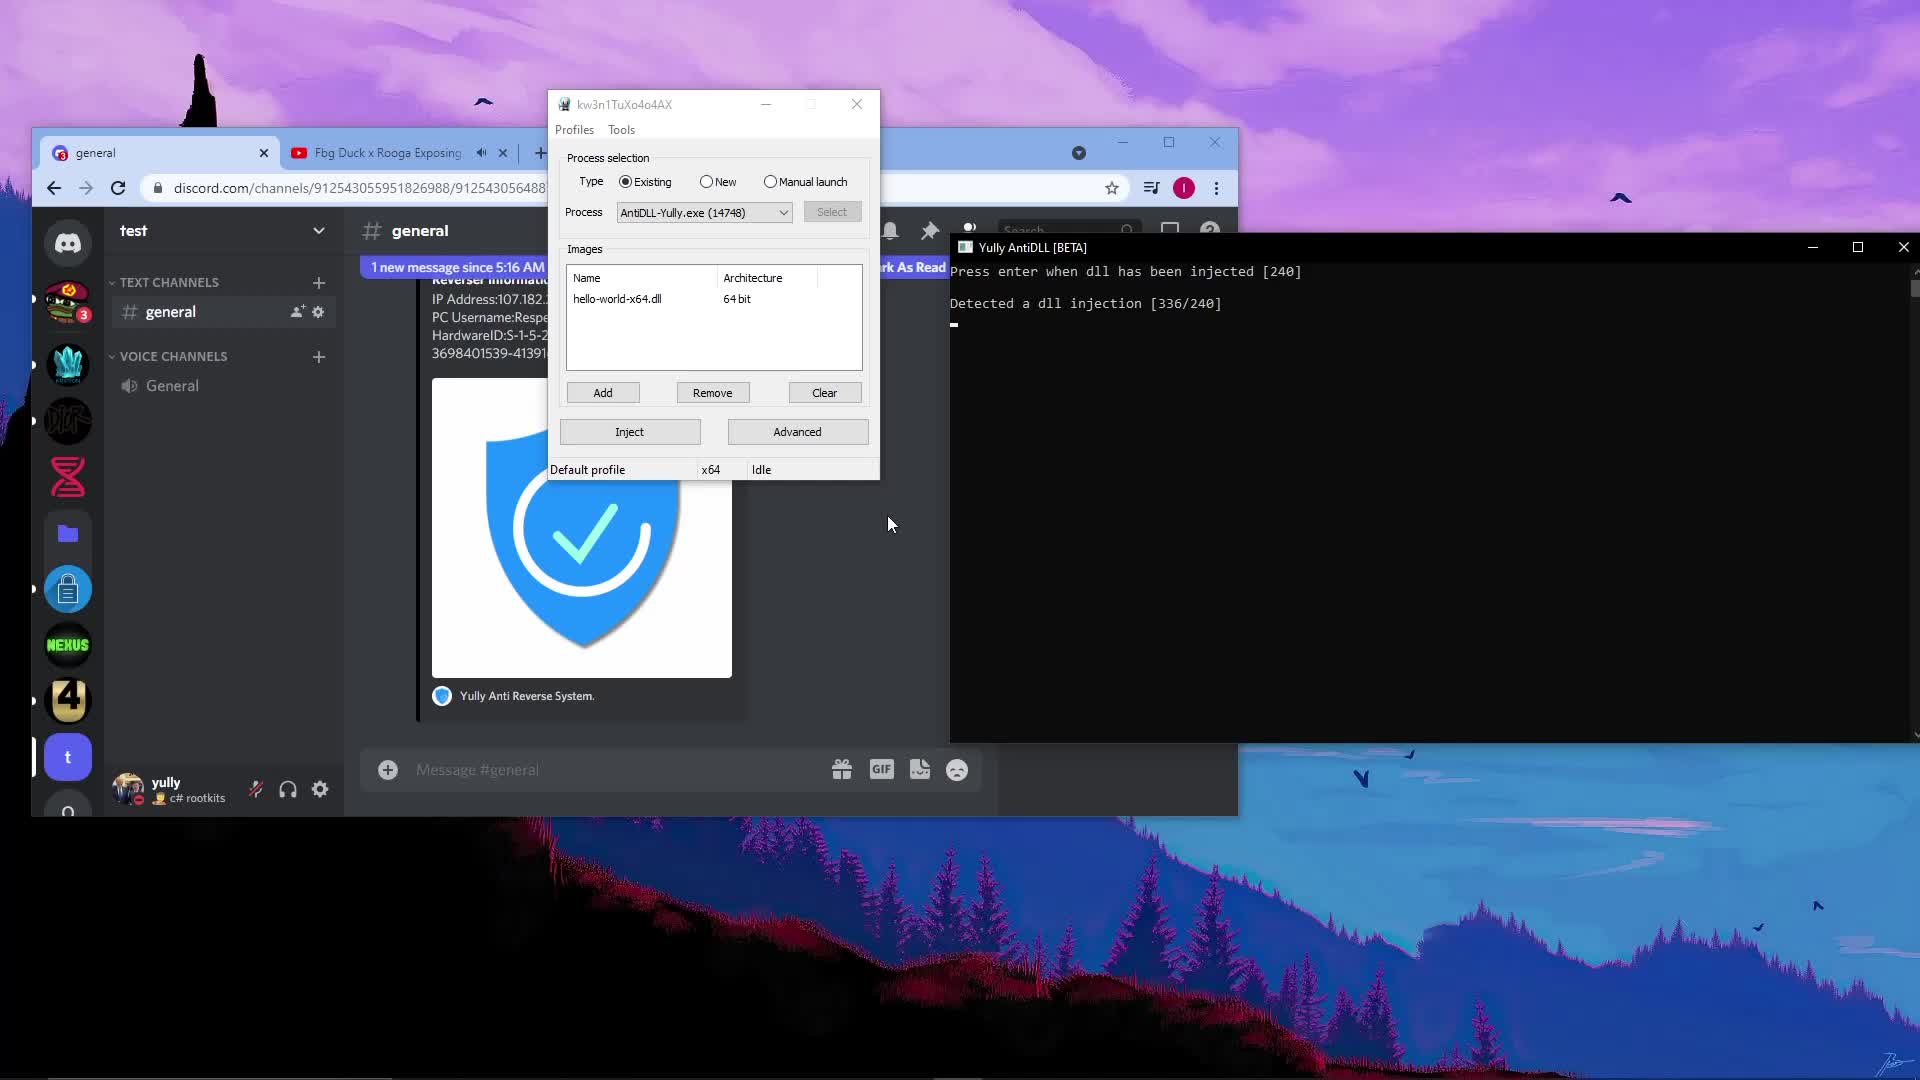Open the Profiles menu
The image size is (1920, 1080).
574,130
